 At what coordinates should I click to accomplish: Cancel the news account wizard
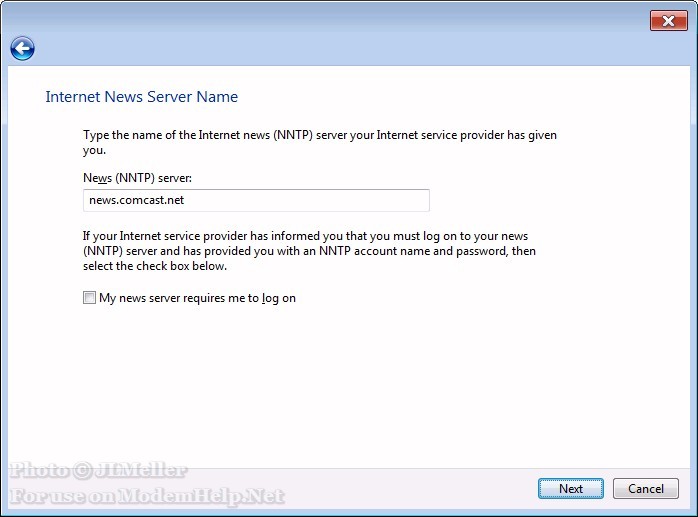point(645,489)
